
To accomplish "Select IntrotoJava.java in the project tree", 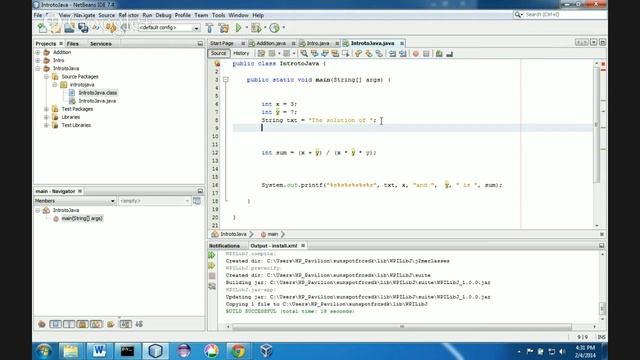I will [x=97, y=101].
